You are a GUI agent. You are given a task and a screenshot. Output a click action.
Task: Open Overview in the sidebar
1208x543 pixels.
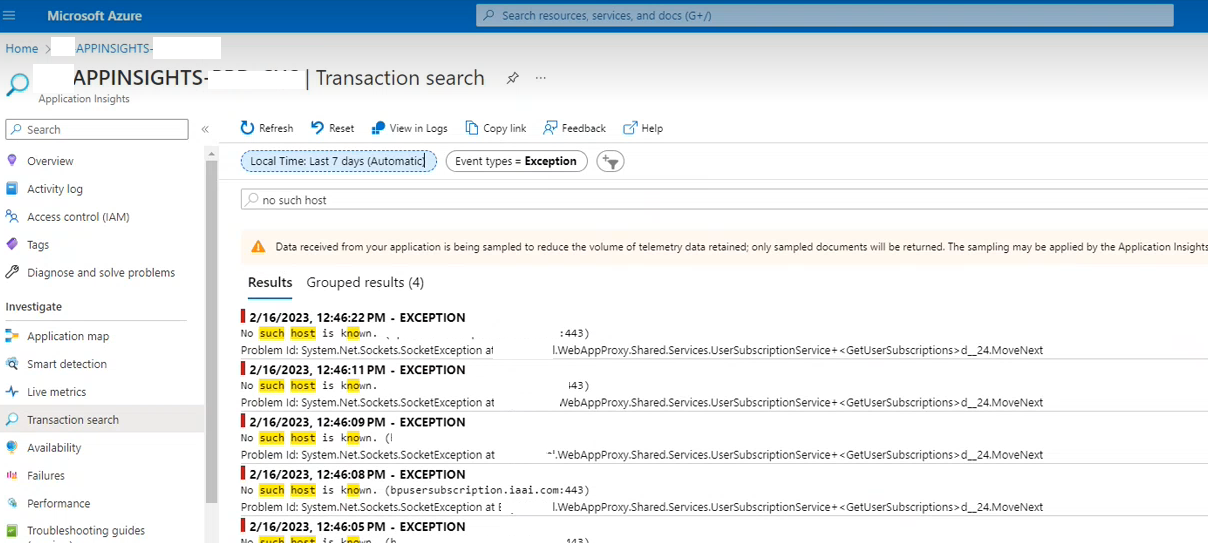pyautogui.click(x=50, y=161)
